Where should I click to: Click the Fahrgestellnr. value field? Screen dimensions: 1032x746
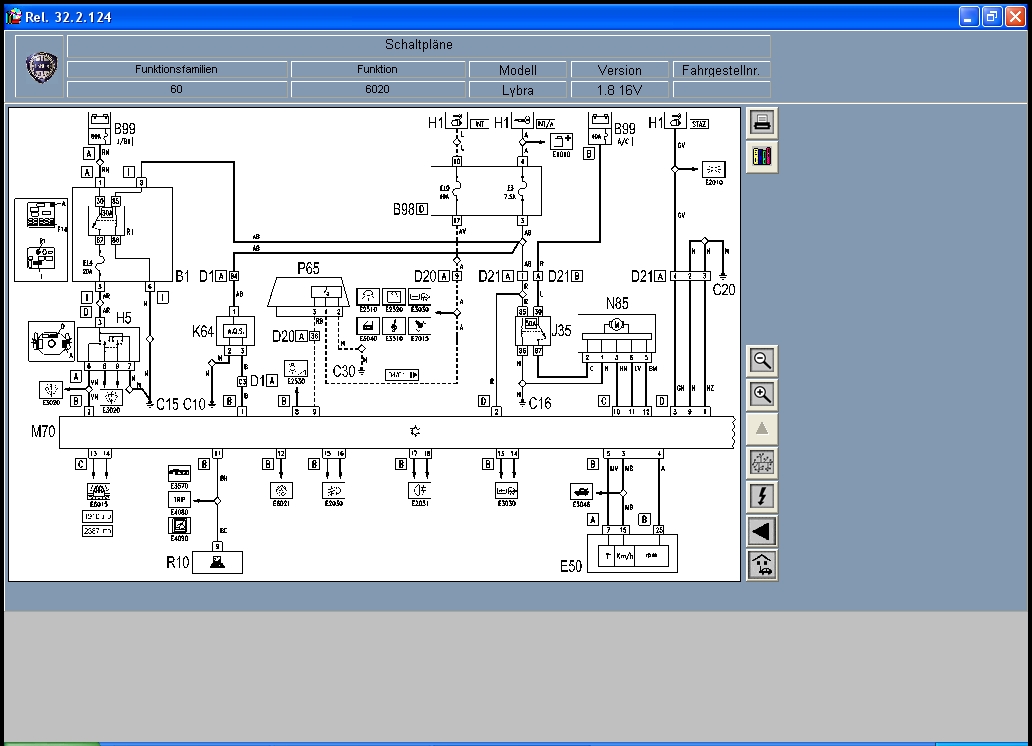click(x=721, y=90)
